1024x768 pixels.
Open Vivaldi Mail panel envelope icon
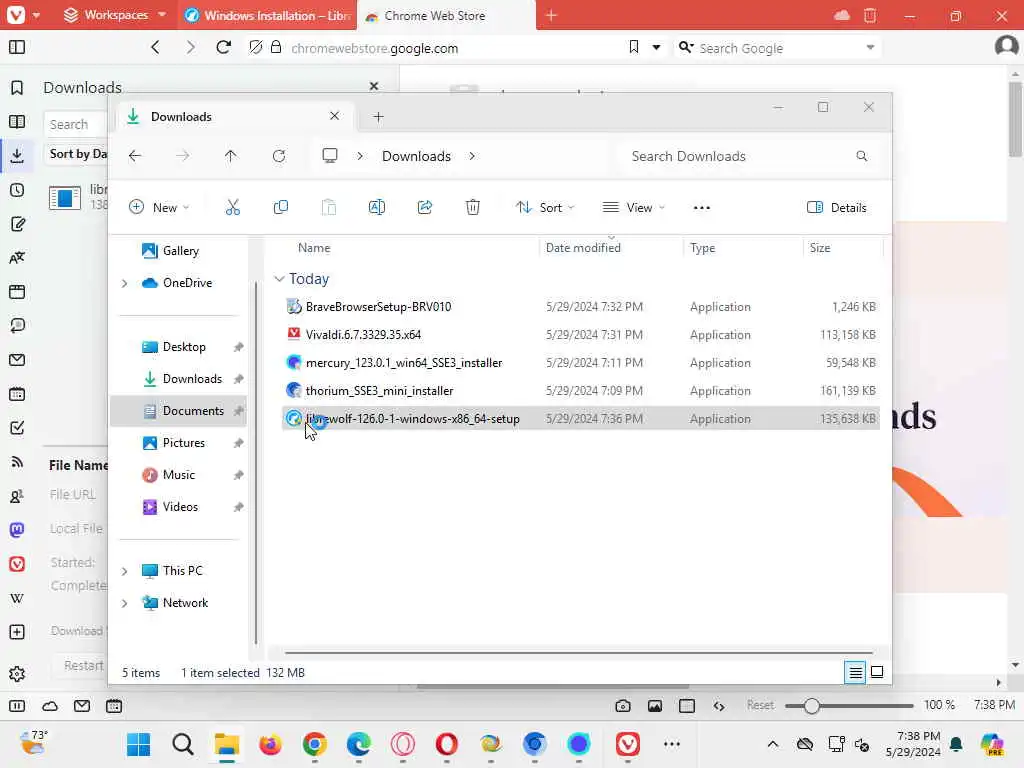(x=17, y=360)
